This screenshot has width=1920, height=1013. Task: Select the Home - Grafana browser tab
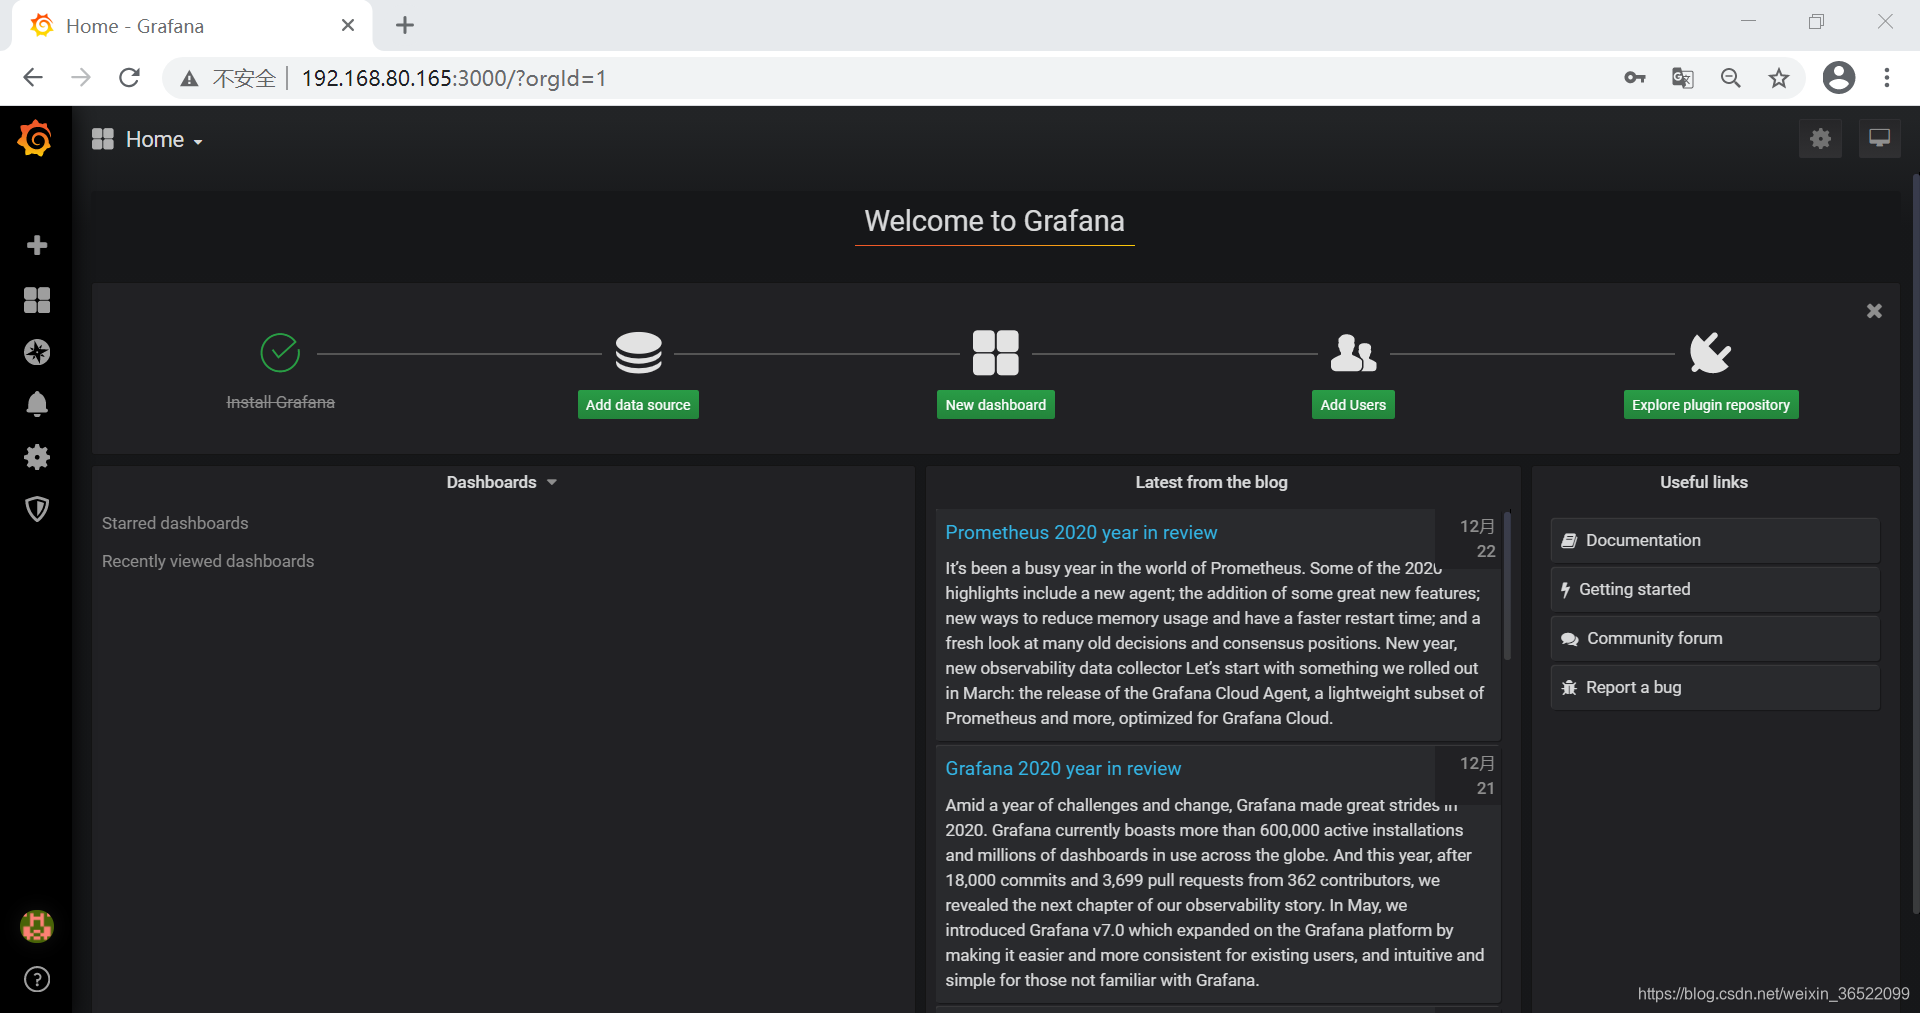click(x=192, y=26)
